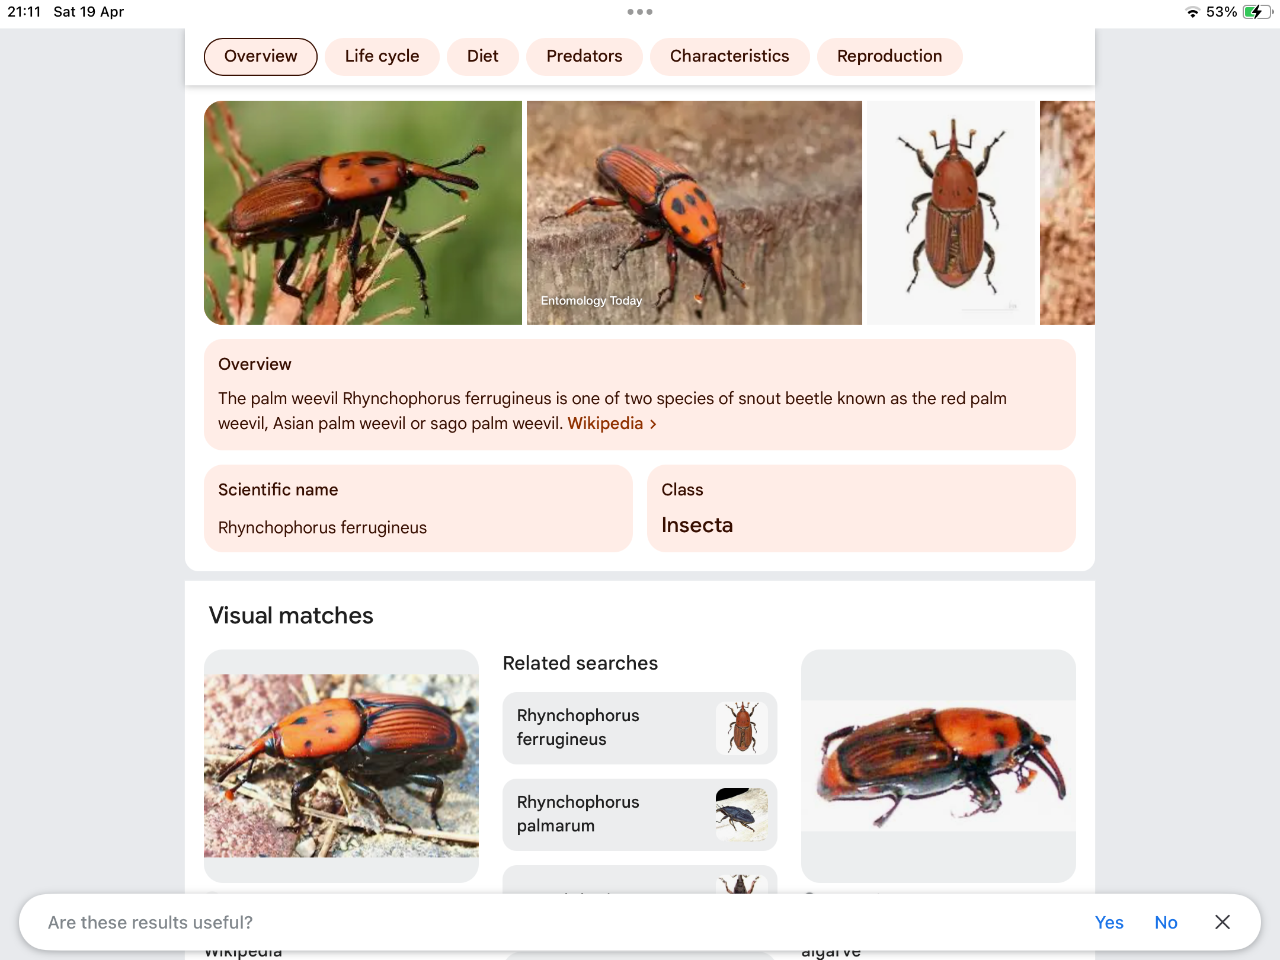The image size is (1280, 960).
Task: Tap the 21:11 clock in status bar
Action: pyautogui.click(x=24, y=12)
